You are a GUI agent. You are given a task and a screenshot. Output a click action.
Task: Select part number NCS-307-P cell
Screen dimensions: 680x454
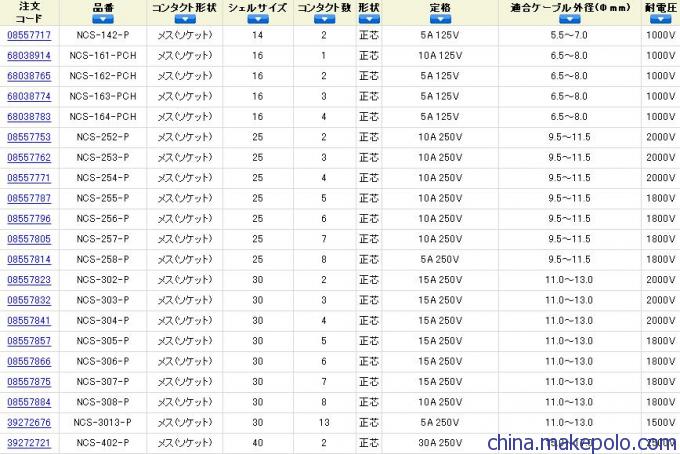(x=103, y=382)
